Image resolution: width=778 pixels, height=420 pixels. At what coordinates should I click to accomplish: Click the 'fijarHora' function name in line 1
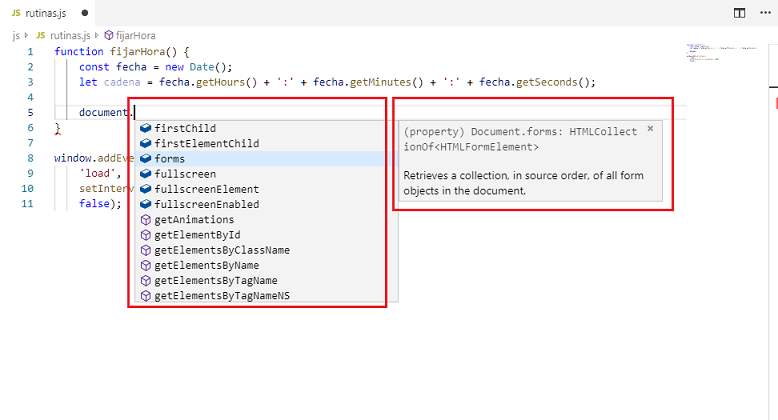pyautogui.click(x=137, y=52)
